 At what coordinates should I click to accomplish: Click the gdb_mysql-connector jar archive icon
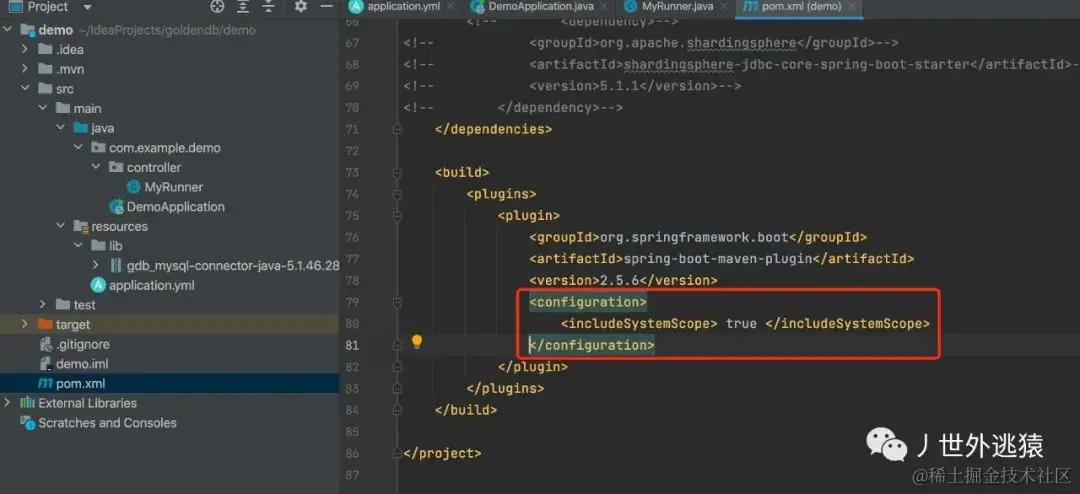pyautogui.click(x=116, y=265)
